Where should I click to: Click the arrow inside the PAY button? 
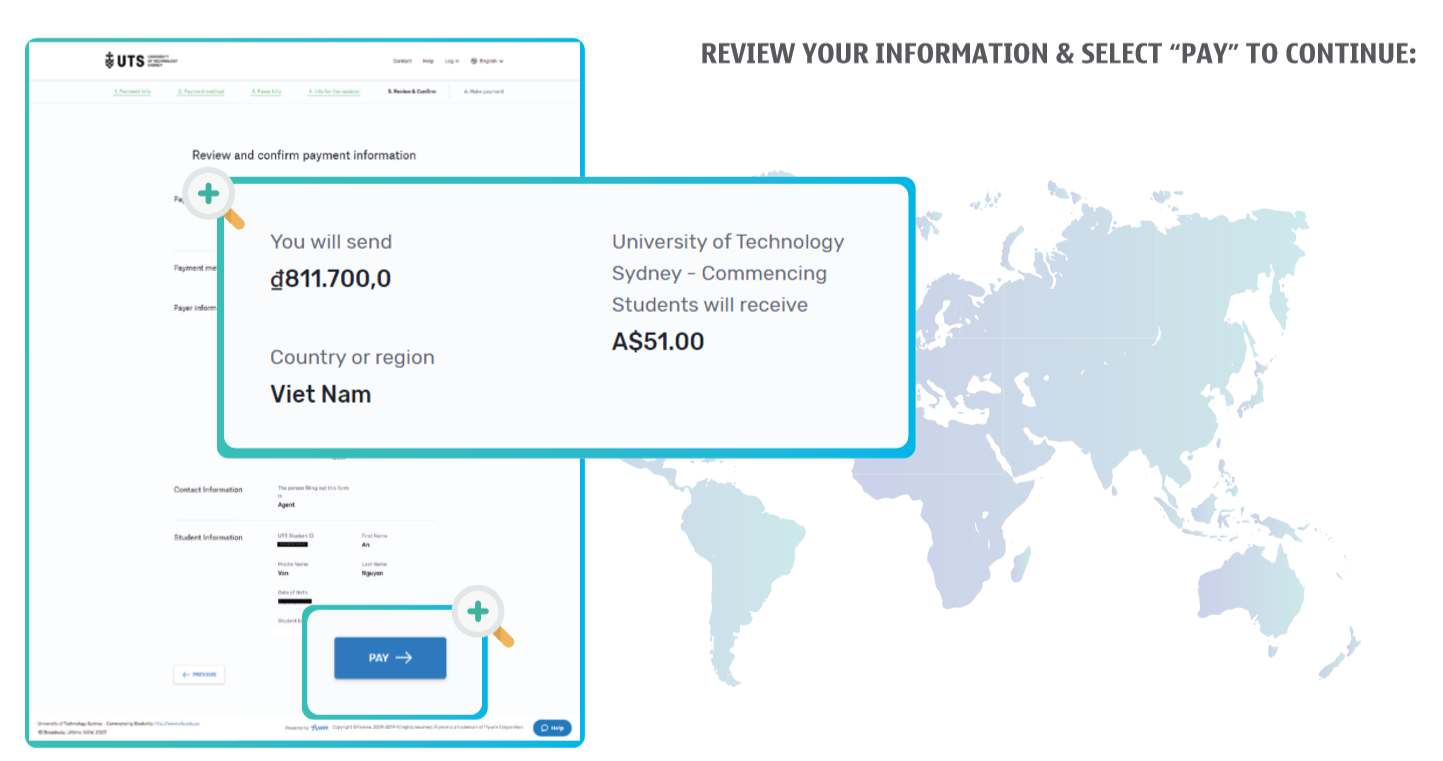coord(404,658)
